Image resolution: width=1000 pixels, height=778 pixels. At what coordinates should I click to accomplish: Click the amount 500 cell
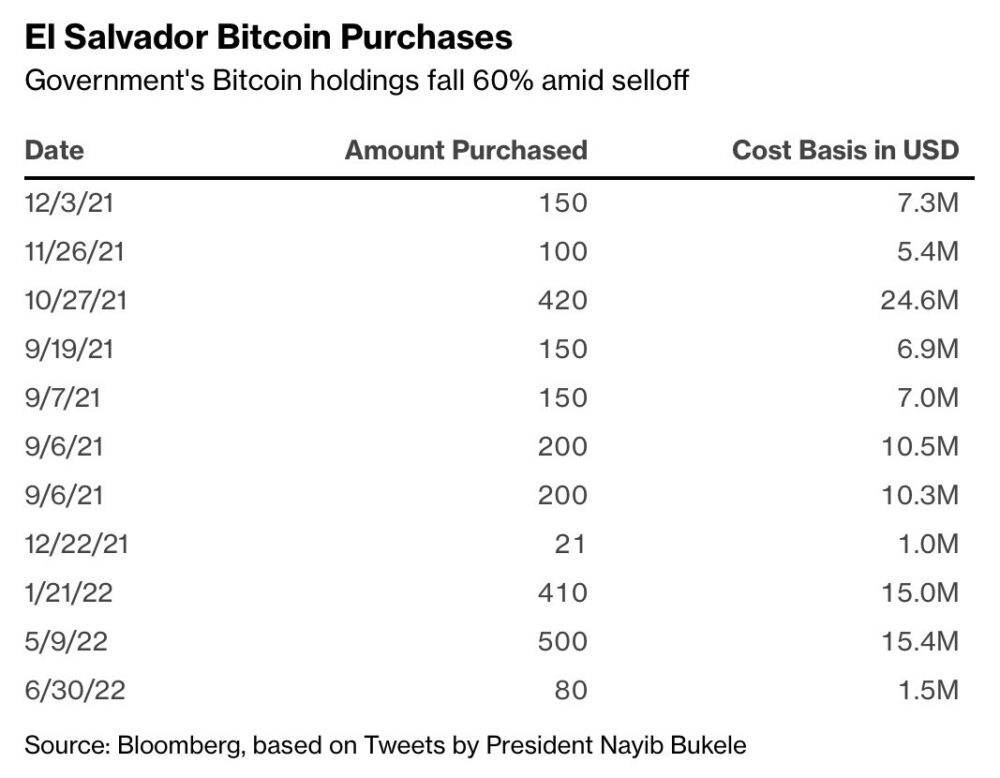pyautogui.click(x=563, y=641)
